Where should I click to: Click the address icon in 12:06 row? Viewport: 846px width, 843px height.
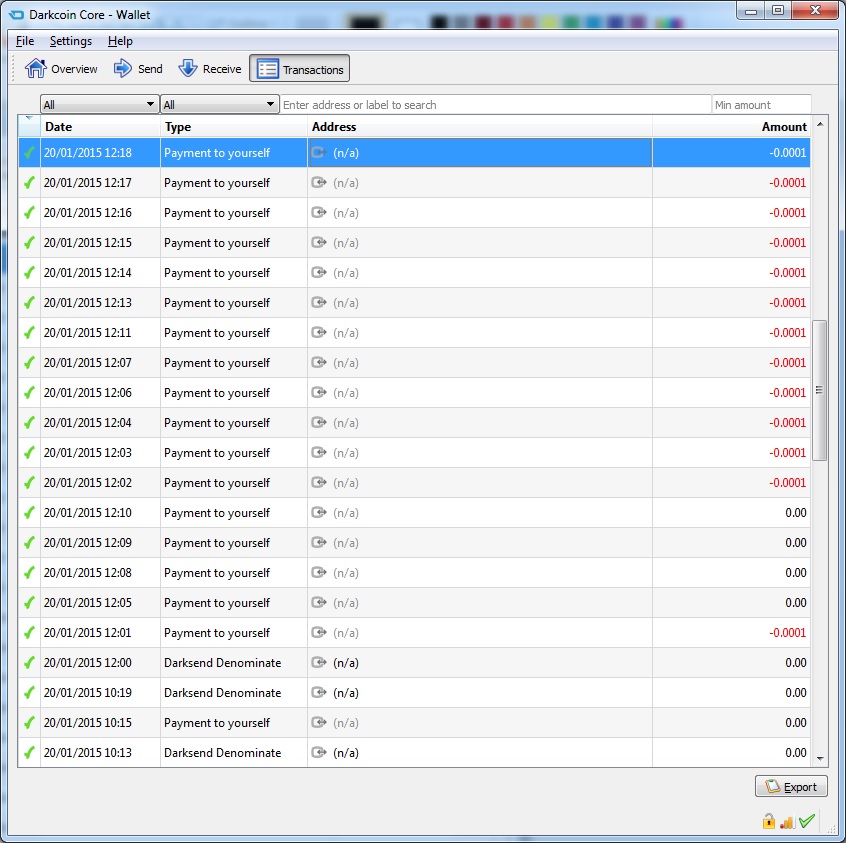pyautogui.click(x=319, y=392)
